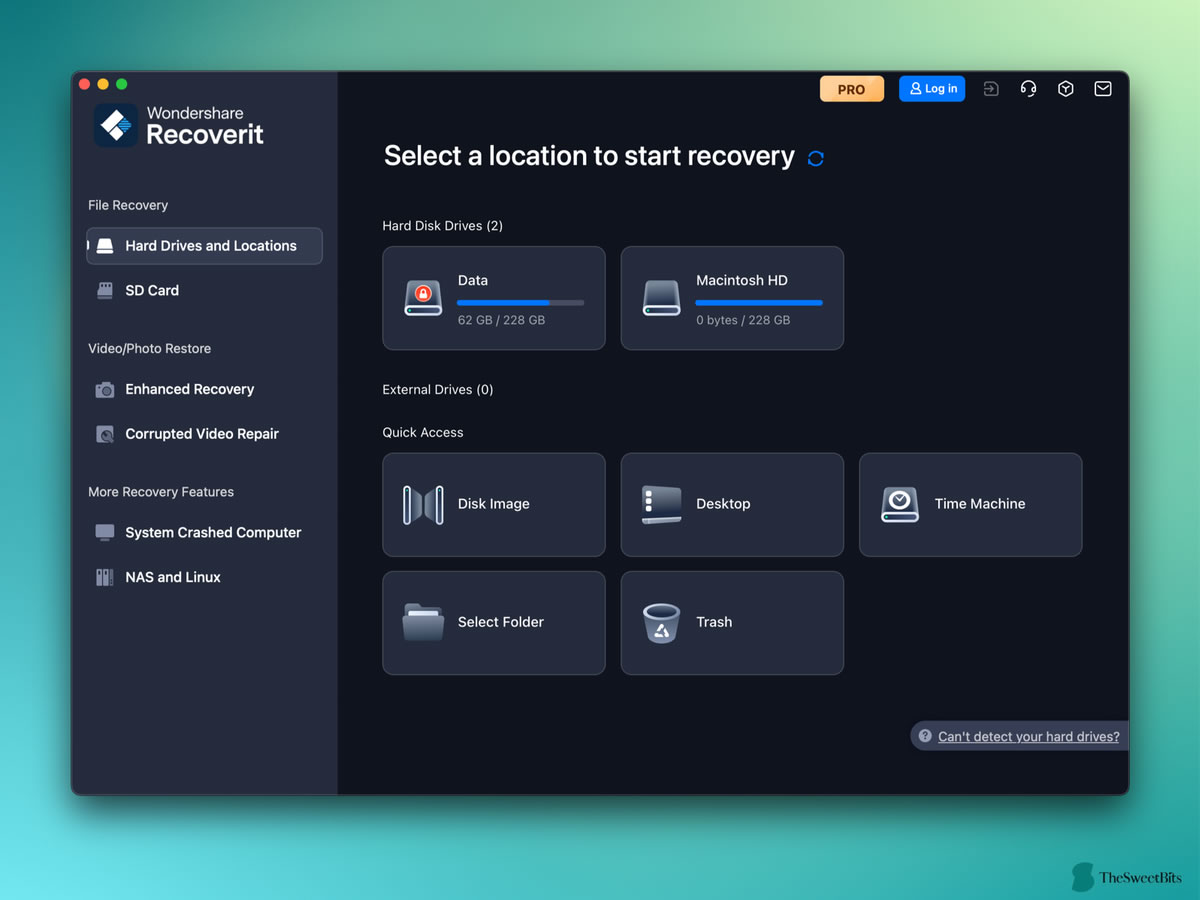
Task: Click the NAS and Linux server icon
Action: tap(105, 577)
